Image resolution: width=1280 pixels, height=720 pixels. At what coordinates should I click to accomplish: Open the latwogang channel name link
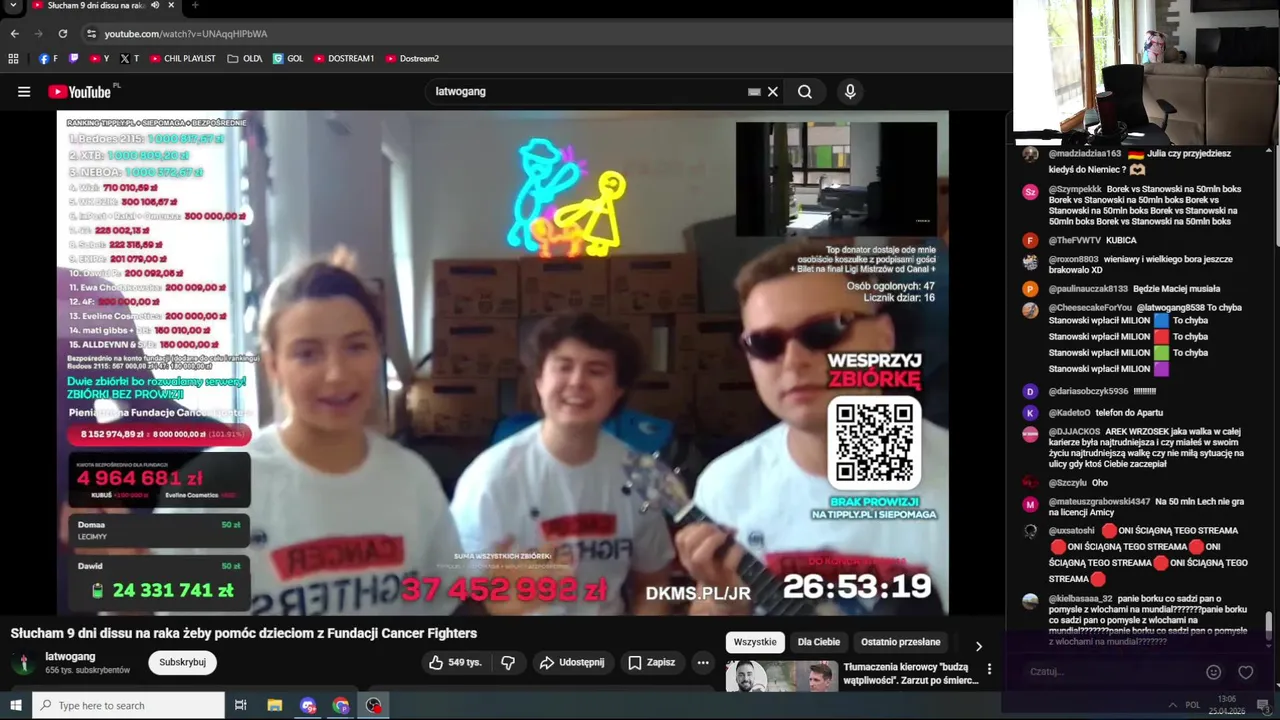70,657
